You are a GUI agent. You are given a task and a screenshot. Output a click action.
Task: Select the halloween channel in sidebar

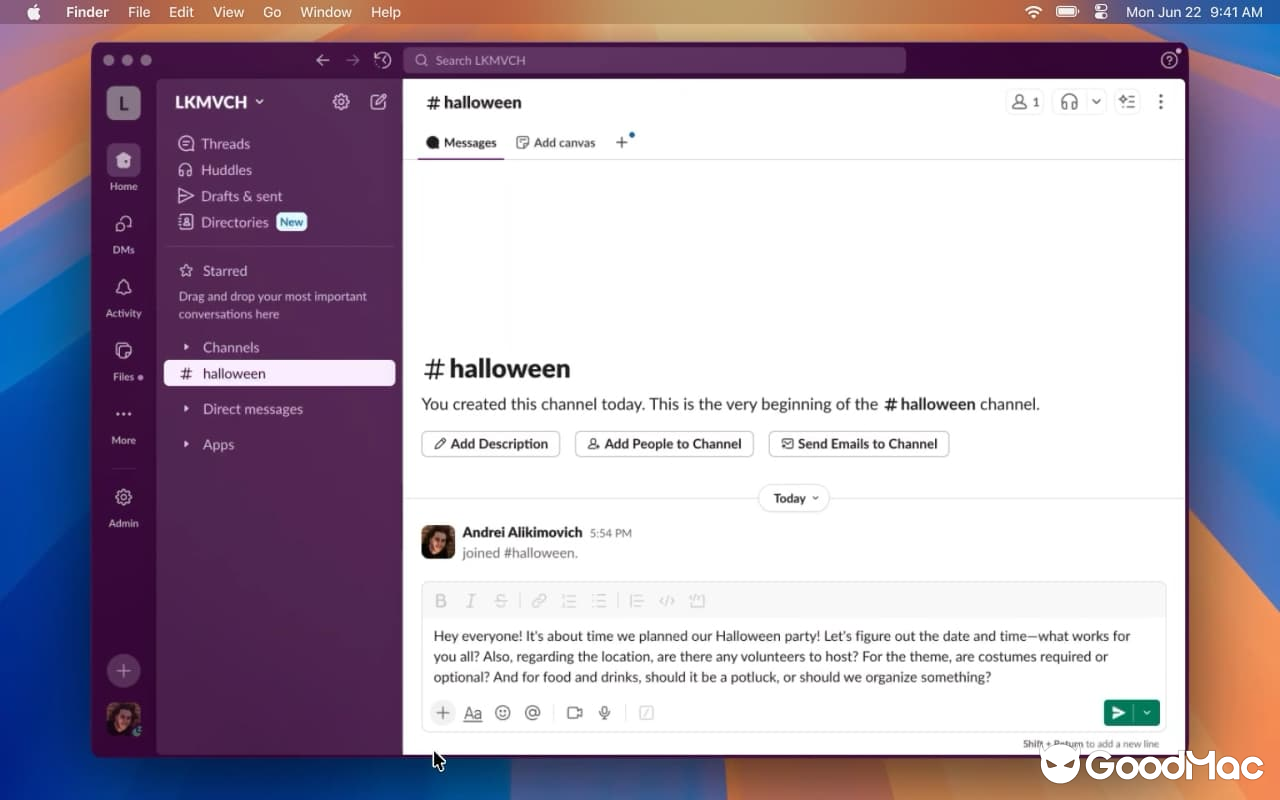point(280,373)
